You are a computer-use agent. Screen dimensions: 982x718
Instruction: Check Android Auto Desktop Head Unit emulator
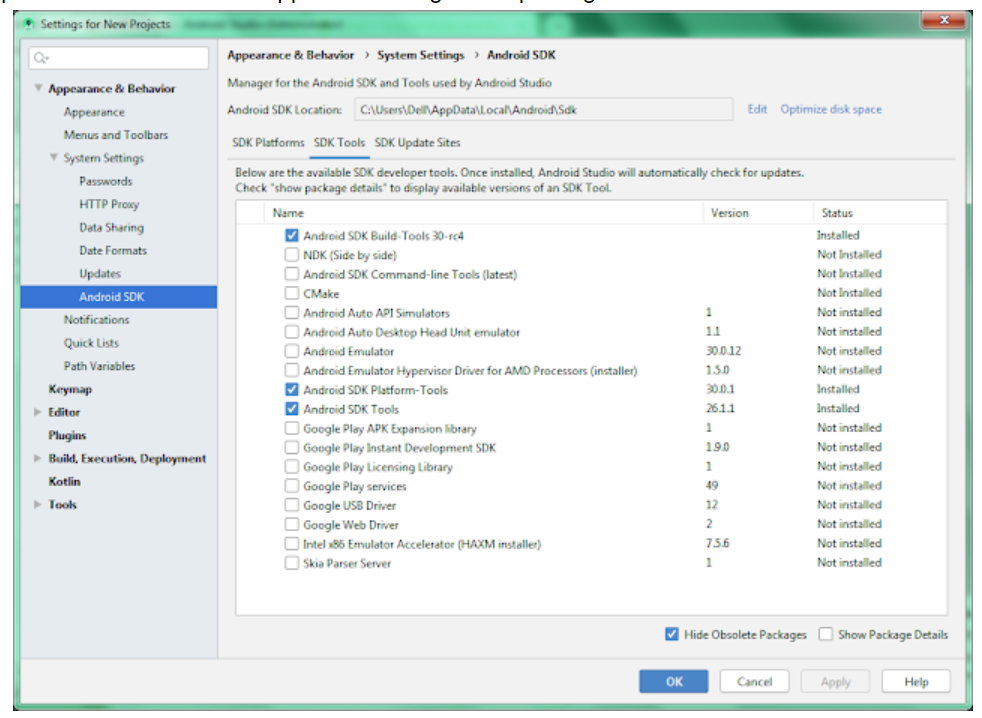pos(291,332)
